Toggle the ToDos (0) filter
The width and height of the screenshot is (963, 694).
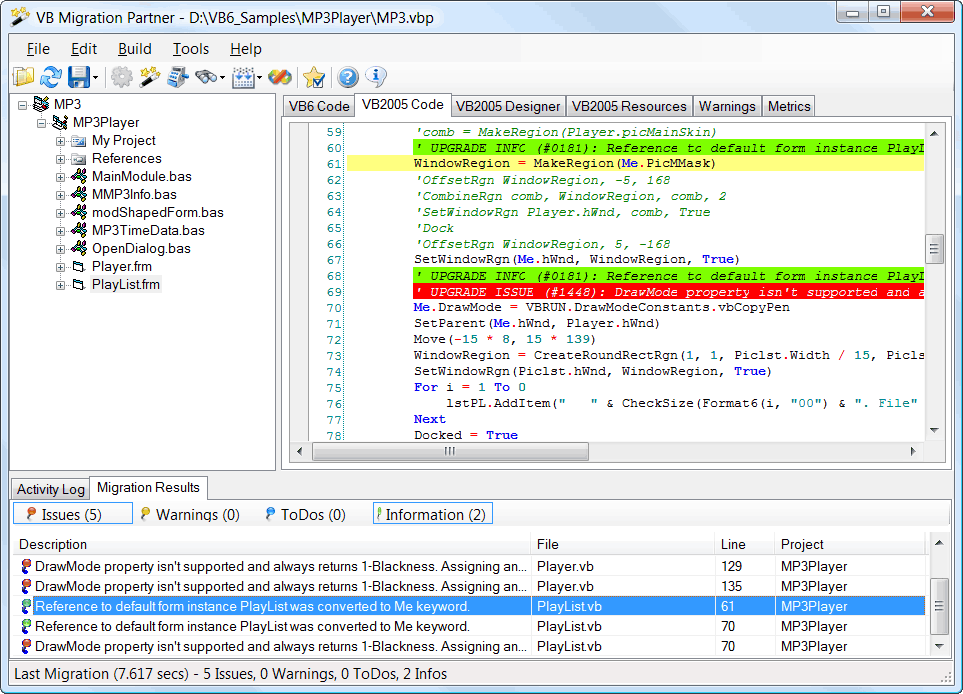(x=305, y=514)
